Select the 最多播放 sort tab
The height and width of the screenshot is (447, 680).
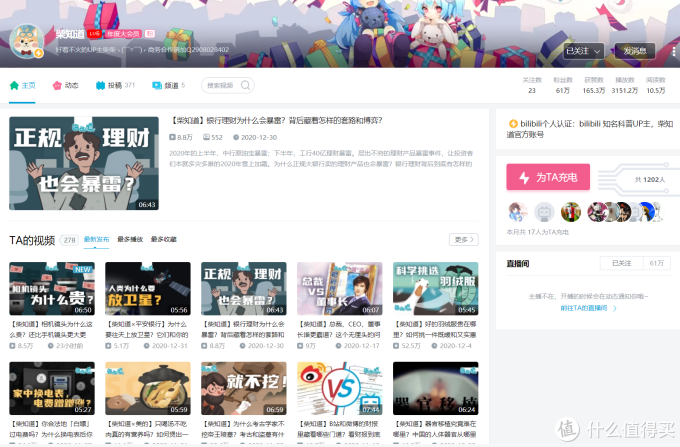(130, 239)
